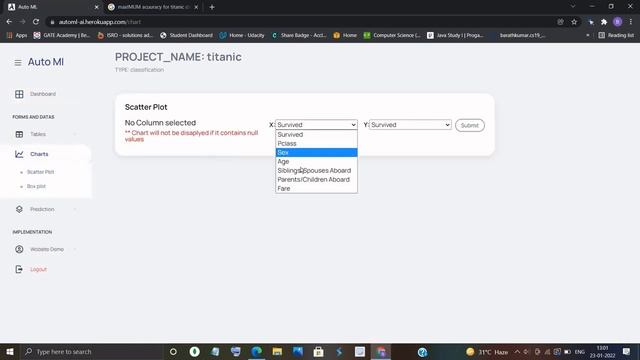Choose Fare in the X list
Viewport: 640px width, 360px height.
click(x=316, y=188)
